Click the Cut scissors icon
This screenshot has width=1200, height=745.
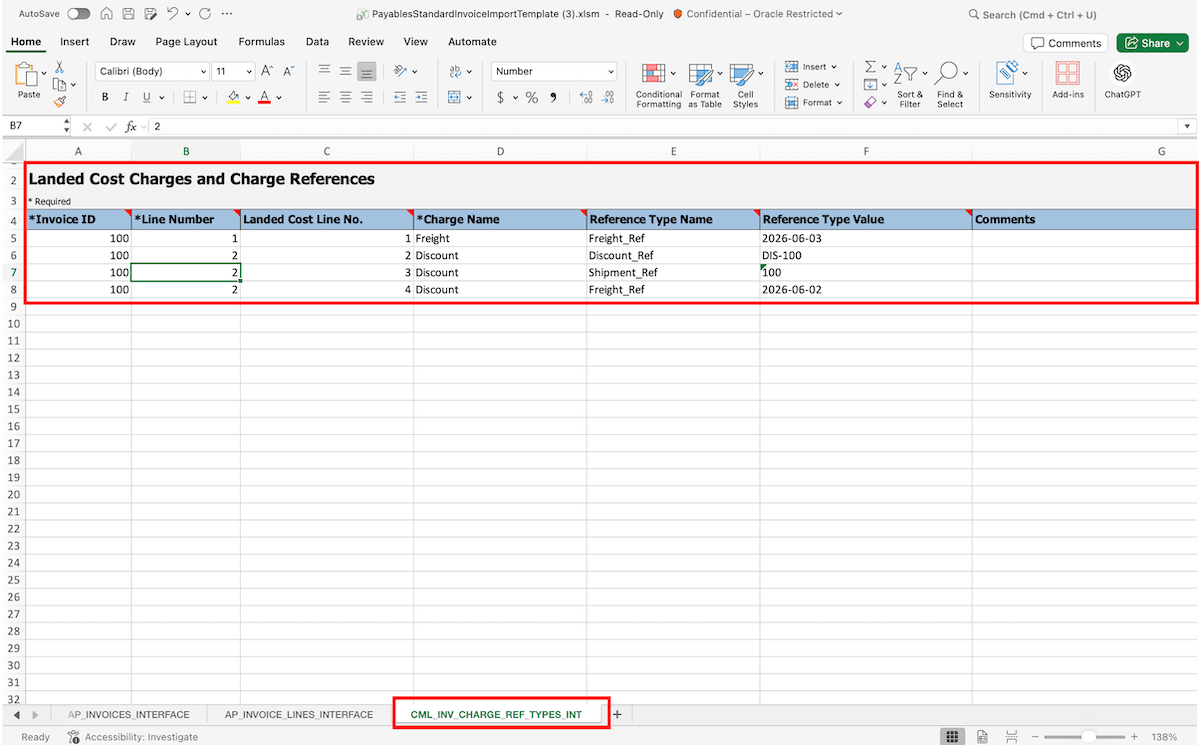[59, 67]
